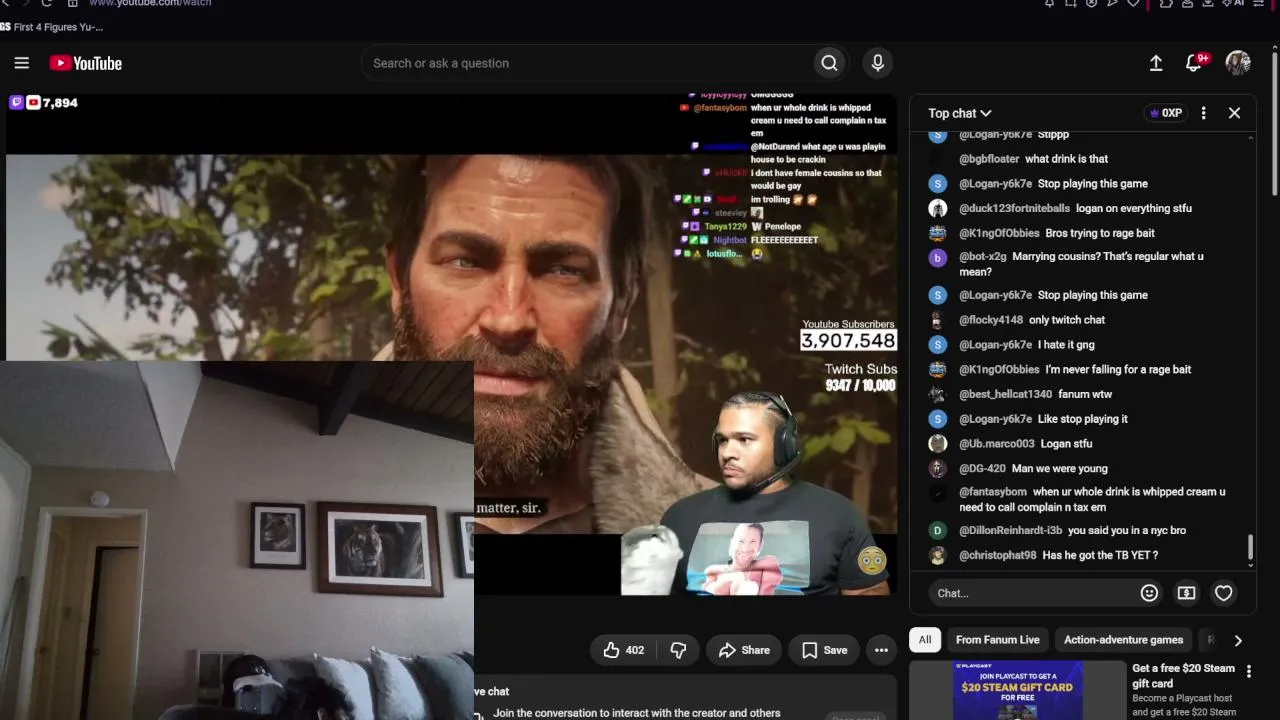Start voice search with the microphone

point(878,63)
